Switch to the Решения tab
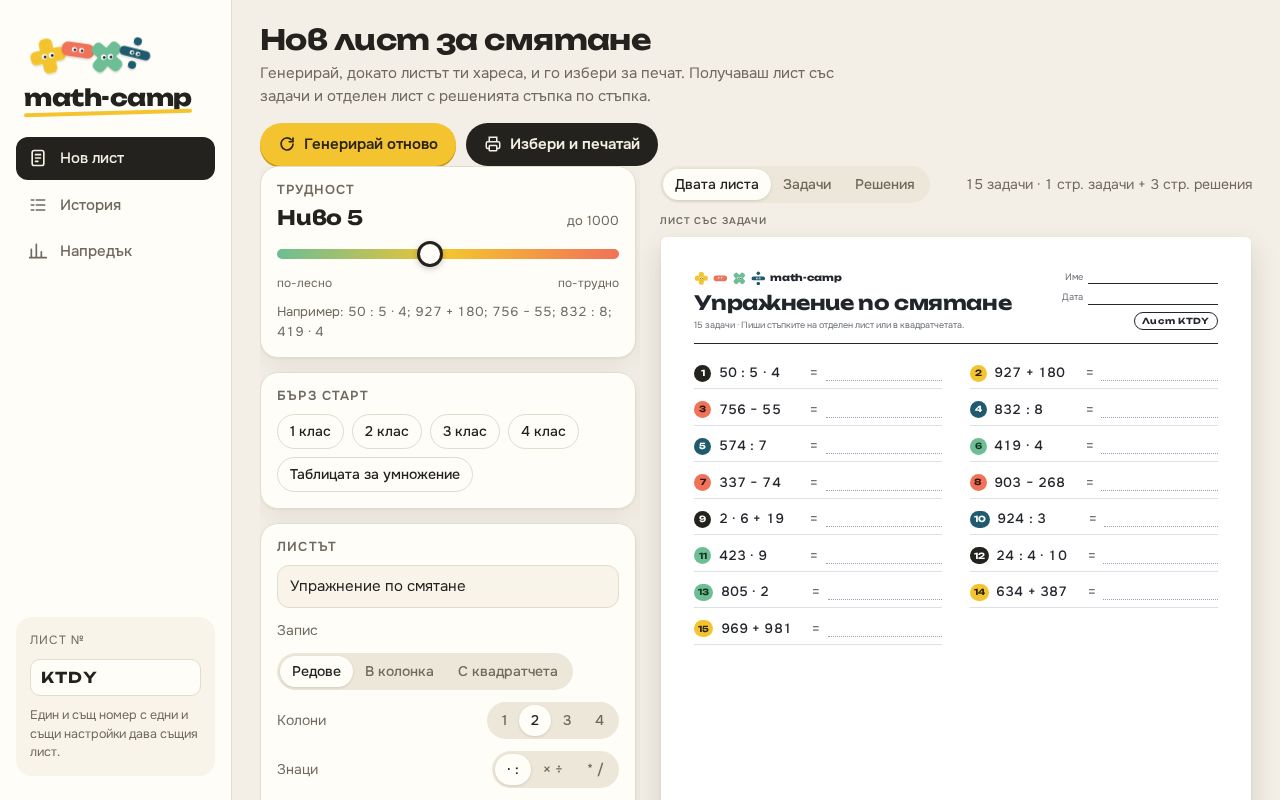The image size is (1280, 800). (x=885, y=184)
